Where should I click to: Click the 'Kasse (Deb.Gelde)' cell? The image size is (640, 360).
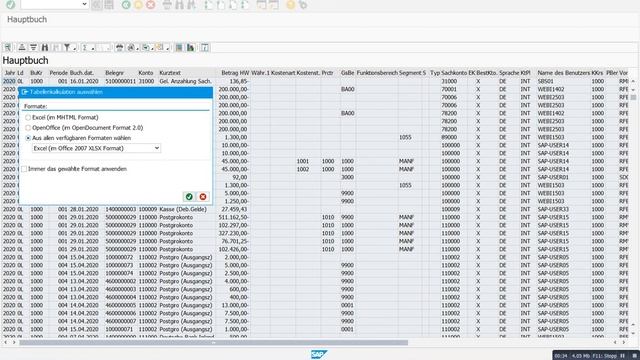tap(183, 209)
